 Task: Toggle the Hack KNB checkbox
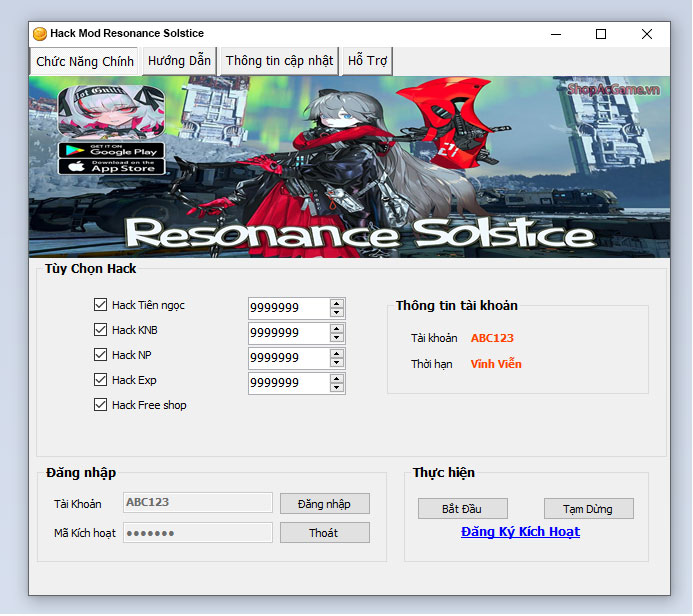click(x=100, y=330)
